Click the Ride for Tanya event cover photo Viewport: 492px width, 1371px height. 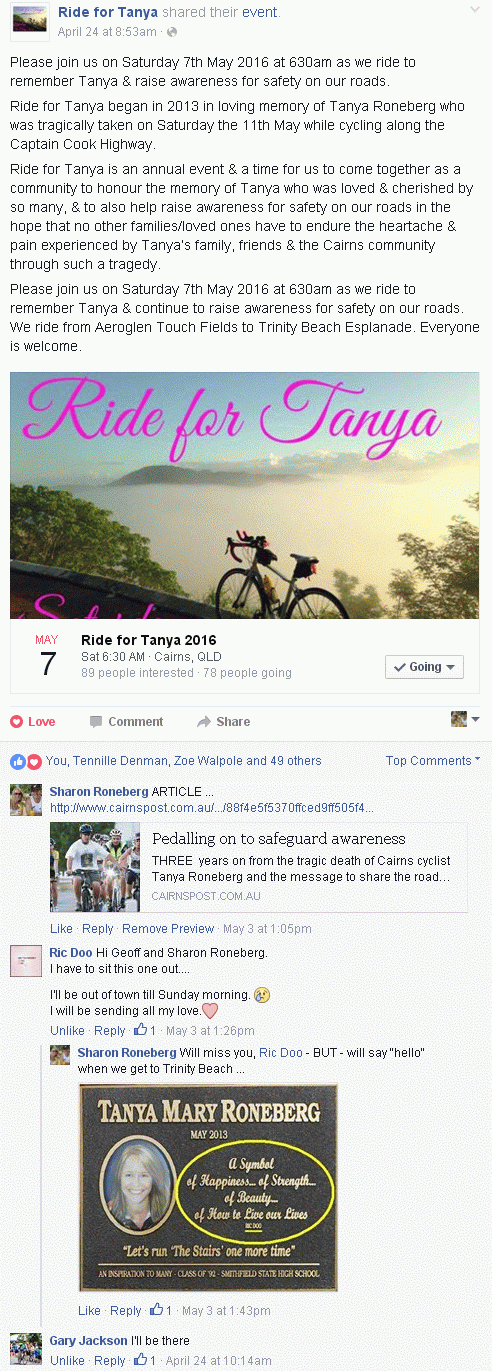click(x=245, y=496)
